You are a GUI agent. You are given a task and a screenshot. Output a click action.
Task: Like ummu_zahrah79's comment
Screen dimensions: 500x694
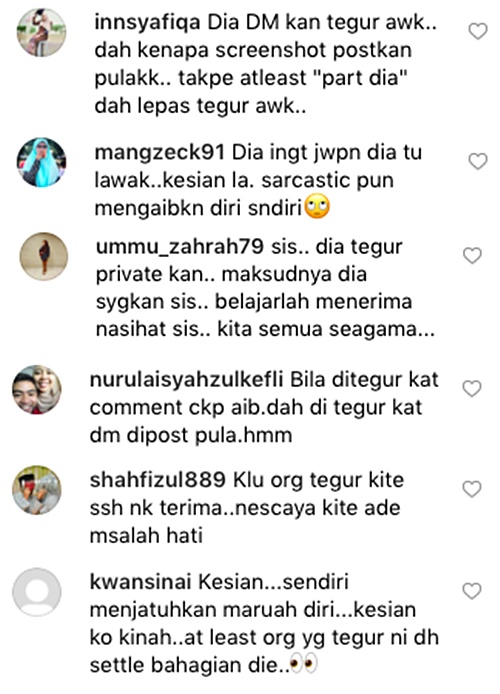(x=472, y=256)
